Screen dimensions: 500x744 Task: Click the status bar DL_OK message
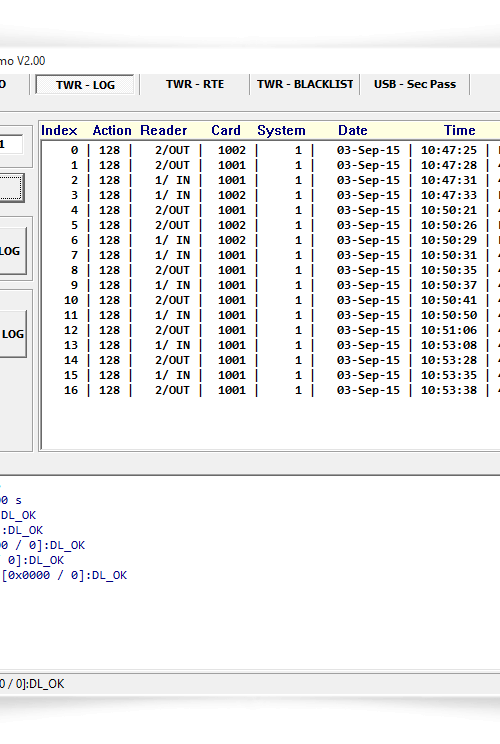32,684
